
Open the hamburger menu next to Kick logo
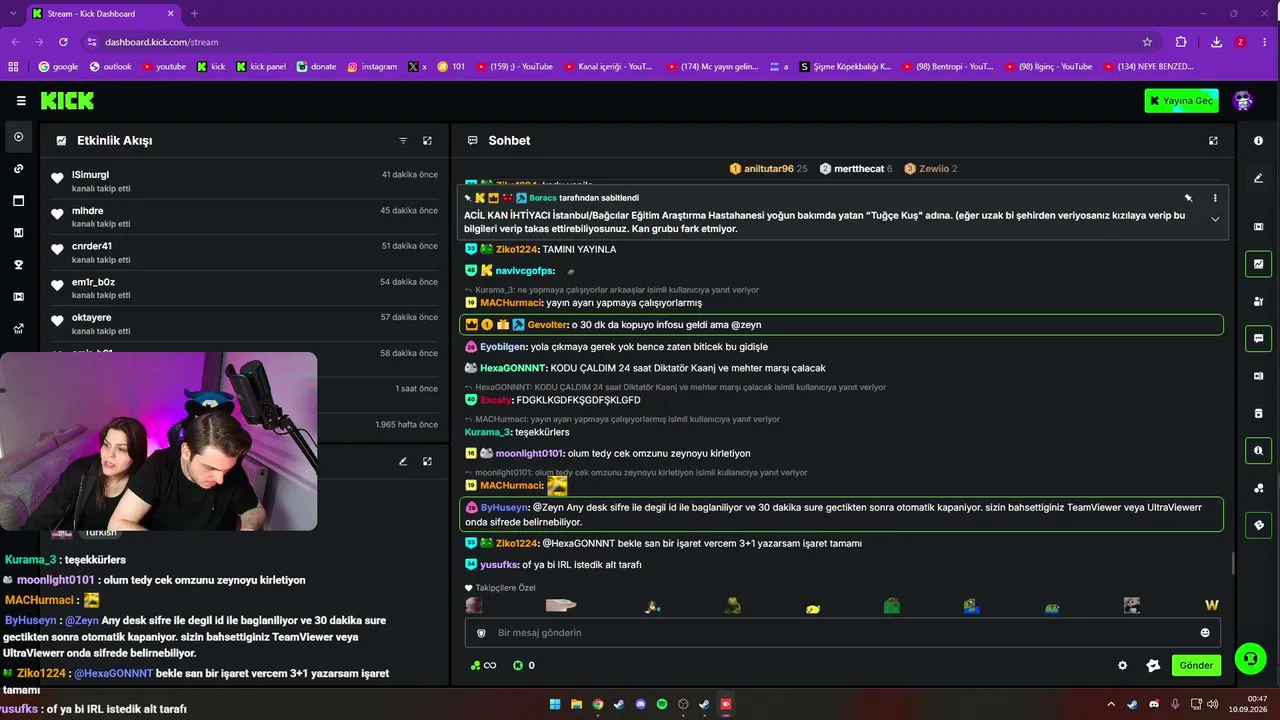pyautogui.click(x=21, y=101)
